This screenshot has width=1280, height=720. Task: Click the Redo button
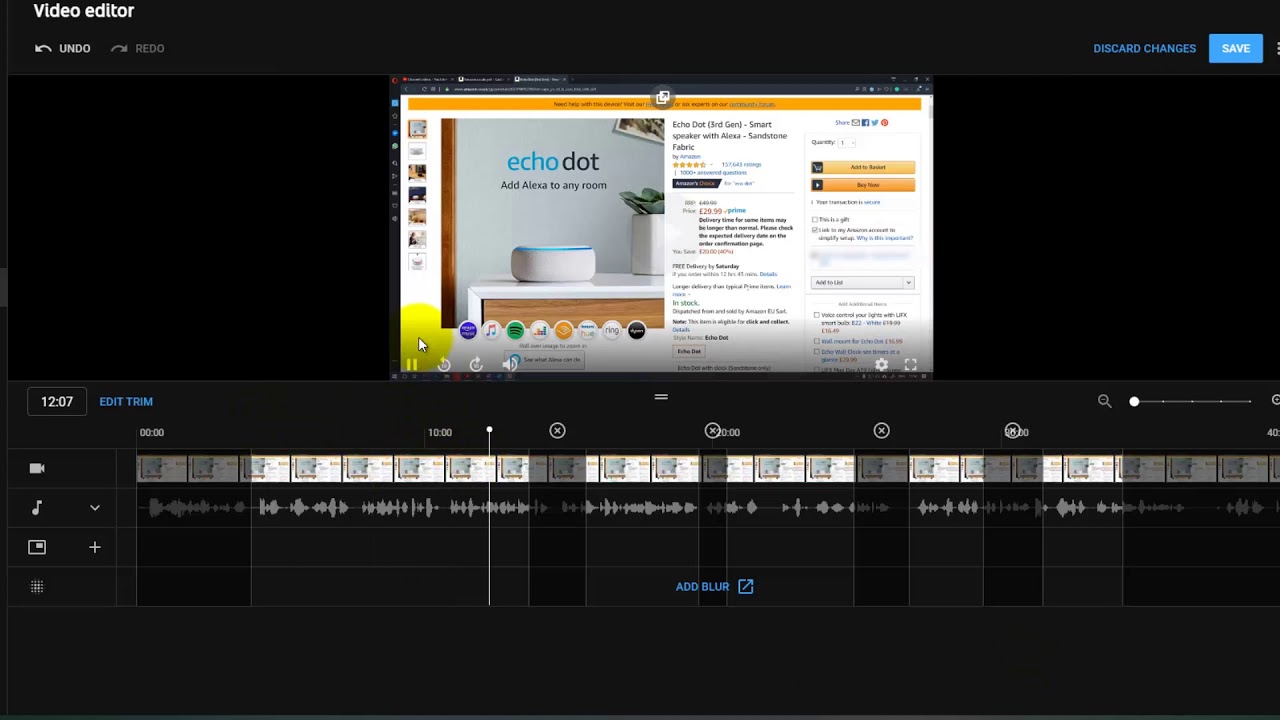point(138,48)
